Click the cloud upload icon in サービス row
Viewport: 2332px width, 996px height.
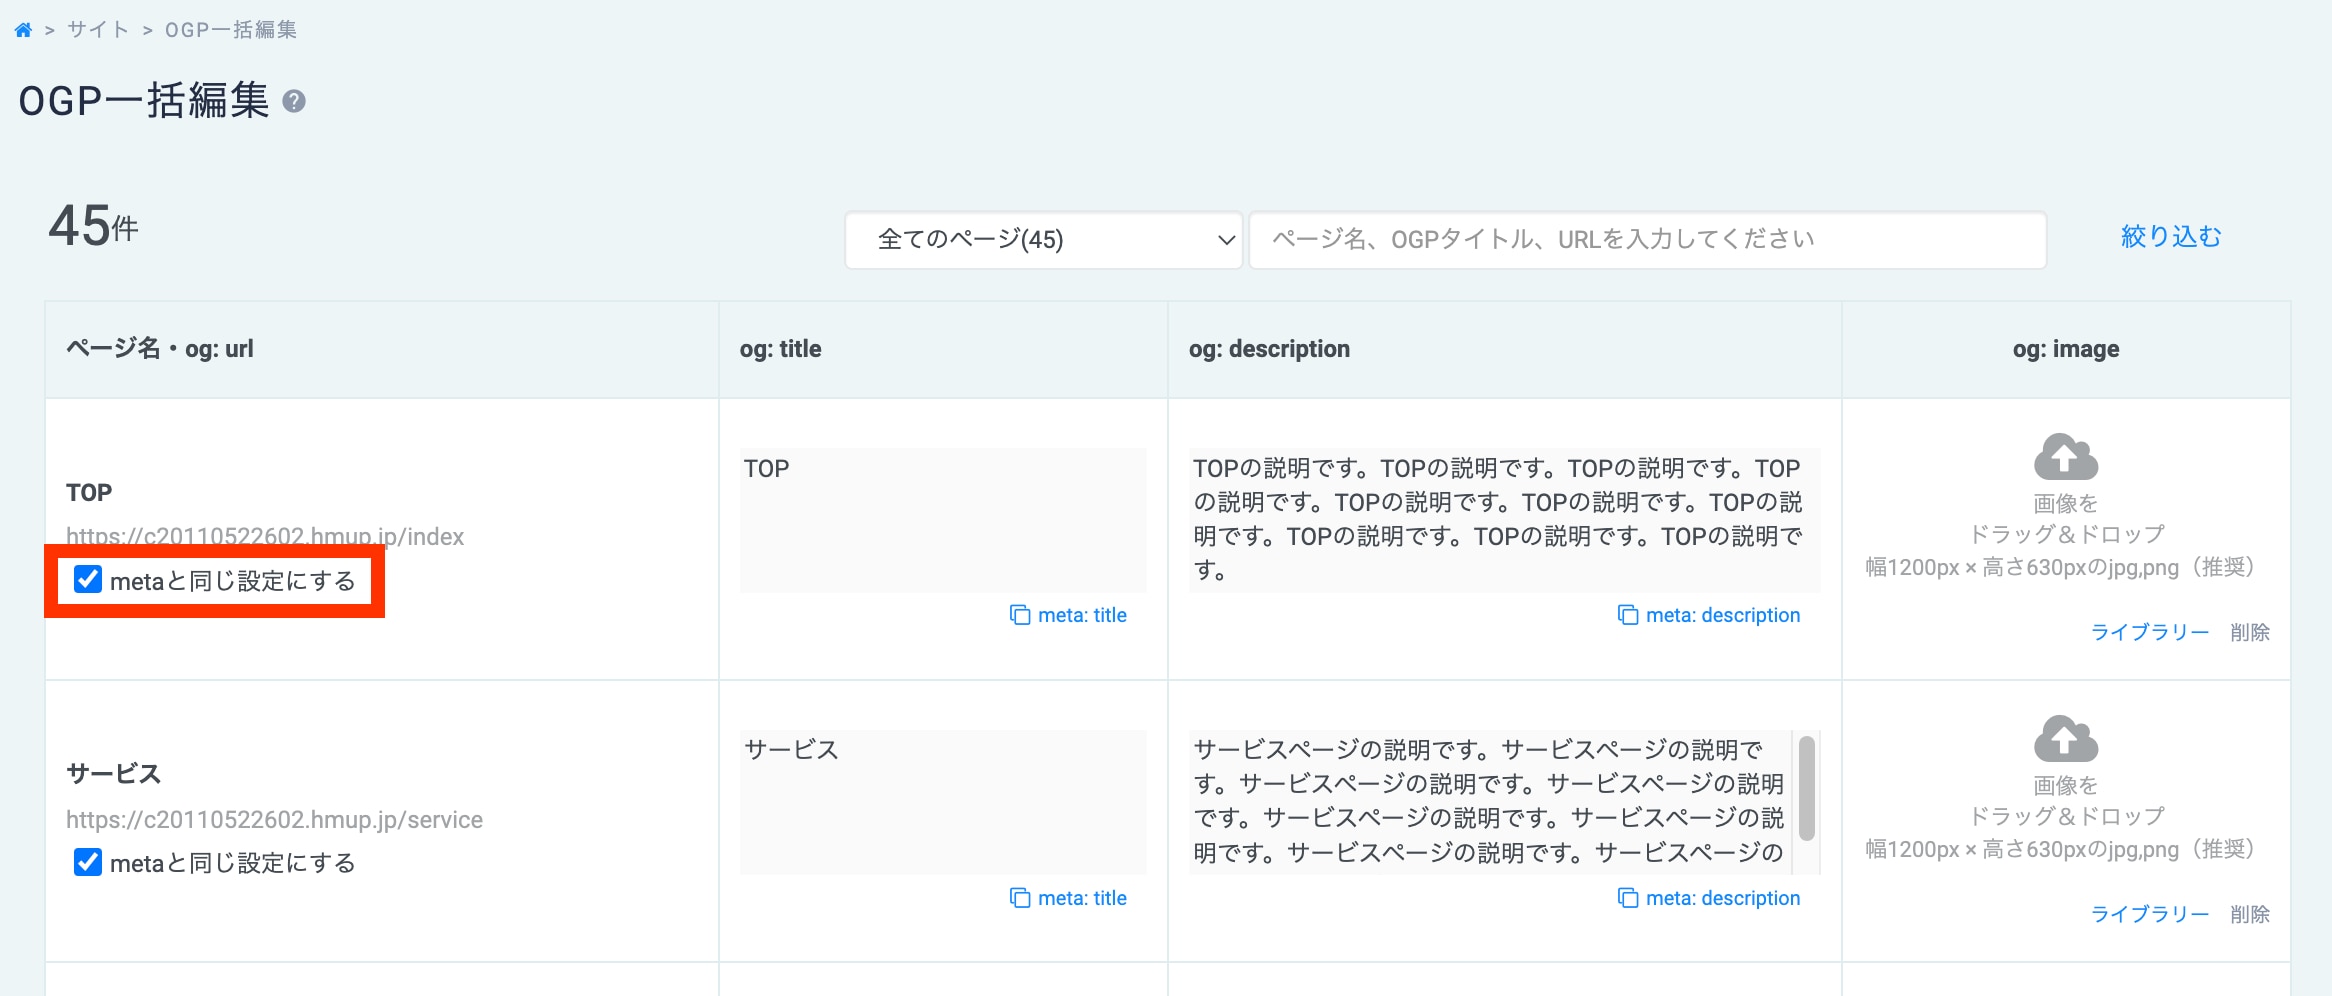[2066, 739]
